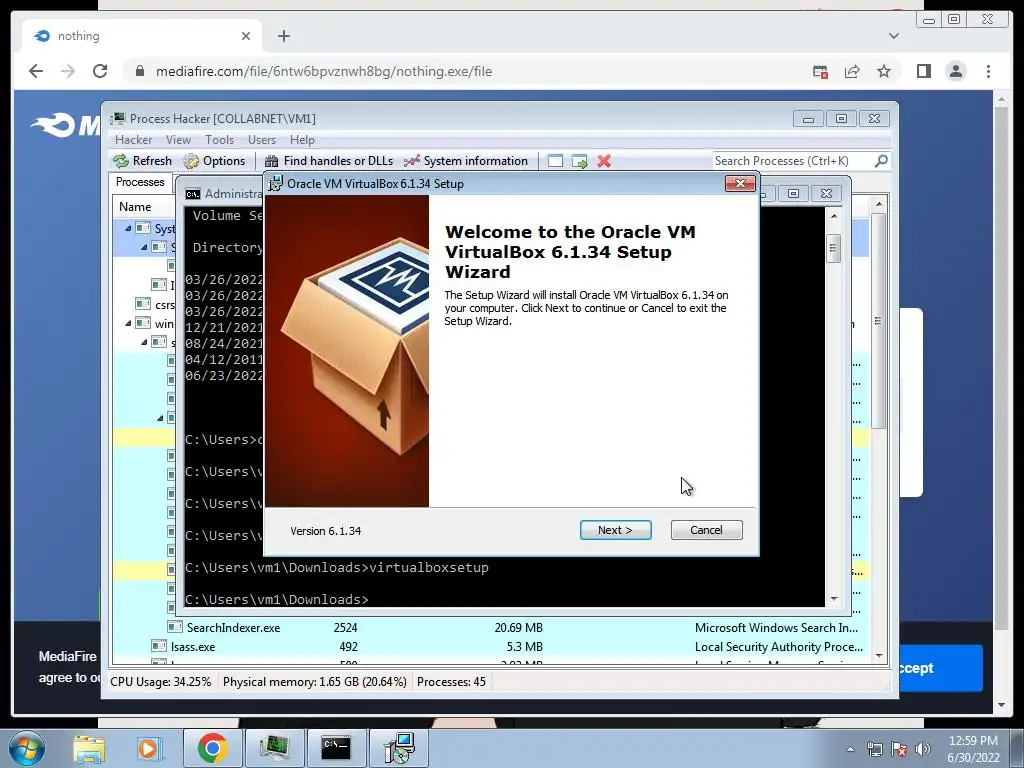The height and width of the screenshot is (768, 1024).
Task: Open the Help menu in Process Hacker
Action: pyautogui.click(x=302, y=140)
